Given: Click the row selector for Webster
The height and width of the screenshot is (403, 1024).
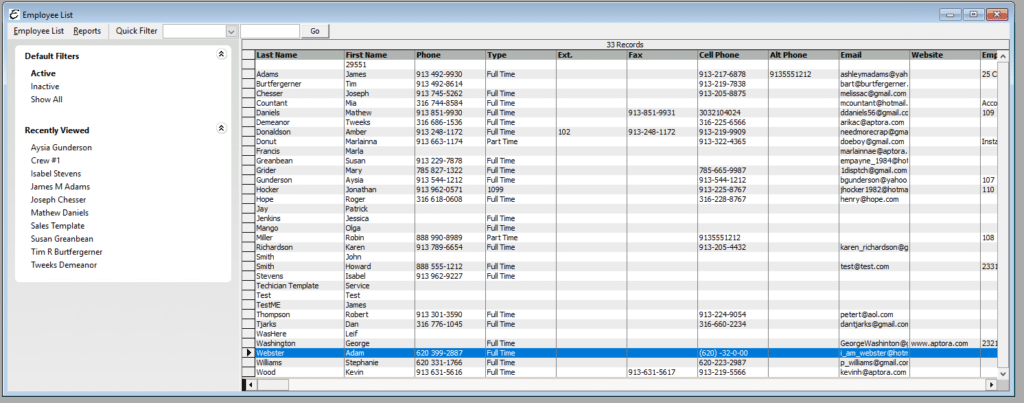Looking at the screenshot, I should click(x=248, y=353).
